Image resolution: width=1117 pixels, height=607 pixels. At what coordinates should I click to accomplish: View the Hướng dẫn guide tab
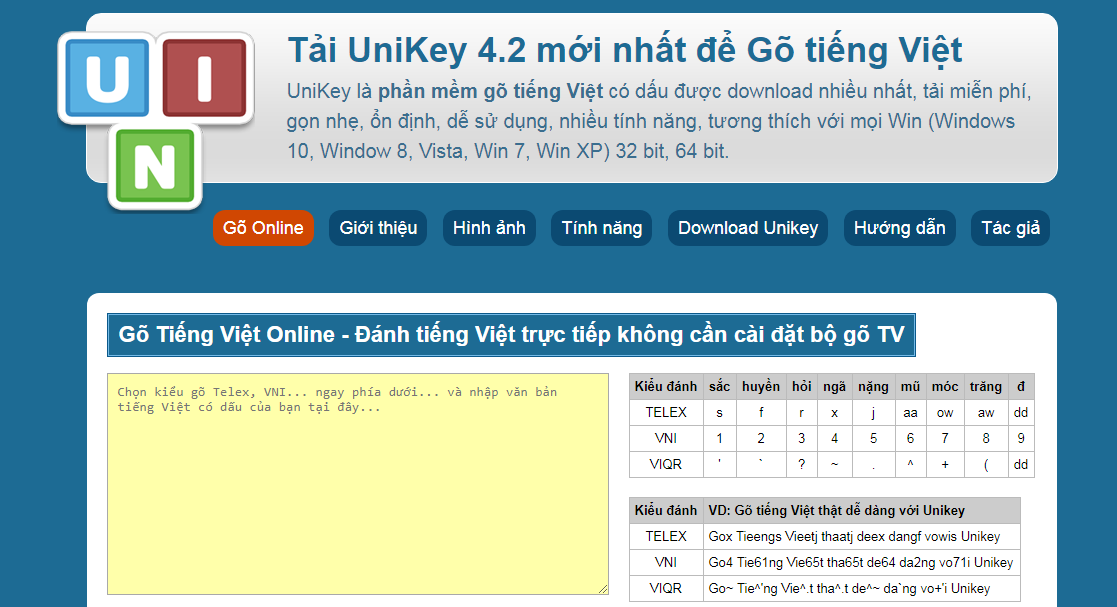(x=900, y=228)
